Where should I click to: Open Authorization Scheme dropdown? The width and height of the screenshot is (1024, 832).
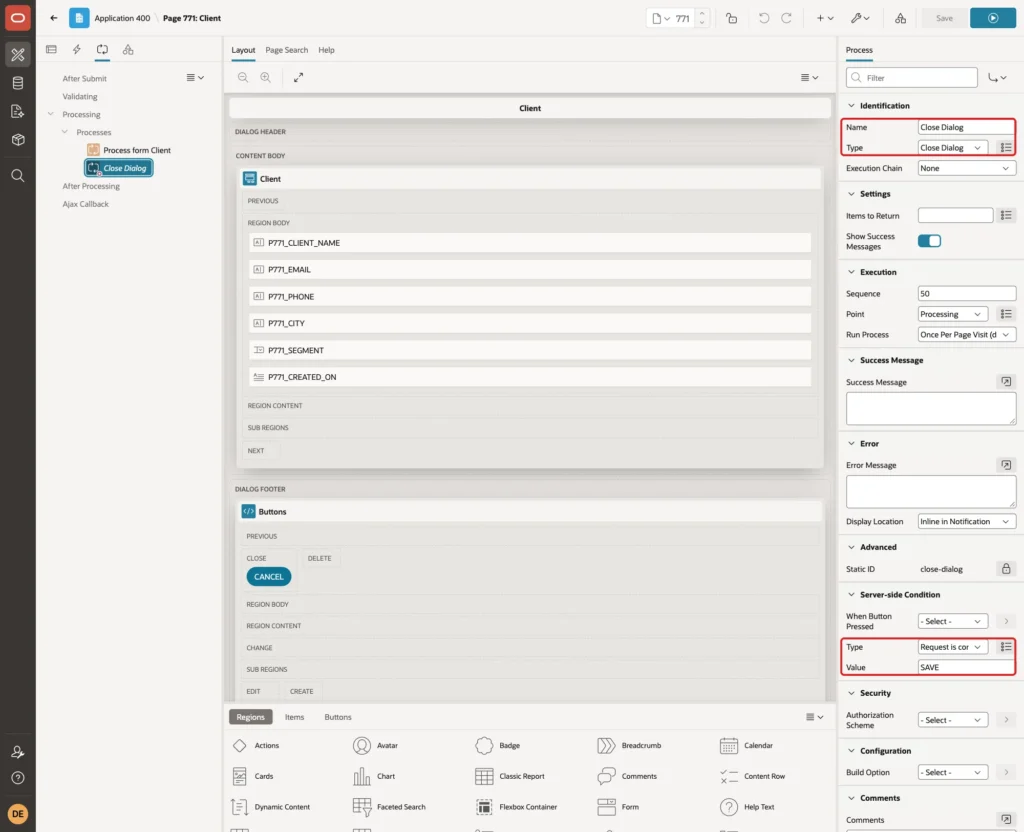tap(952, 720)
